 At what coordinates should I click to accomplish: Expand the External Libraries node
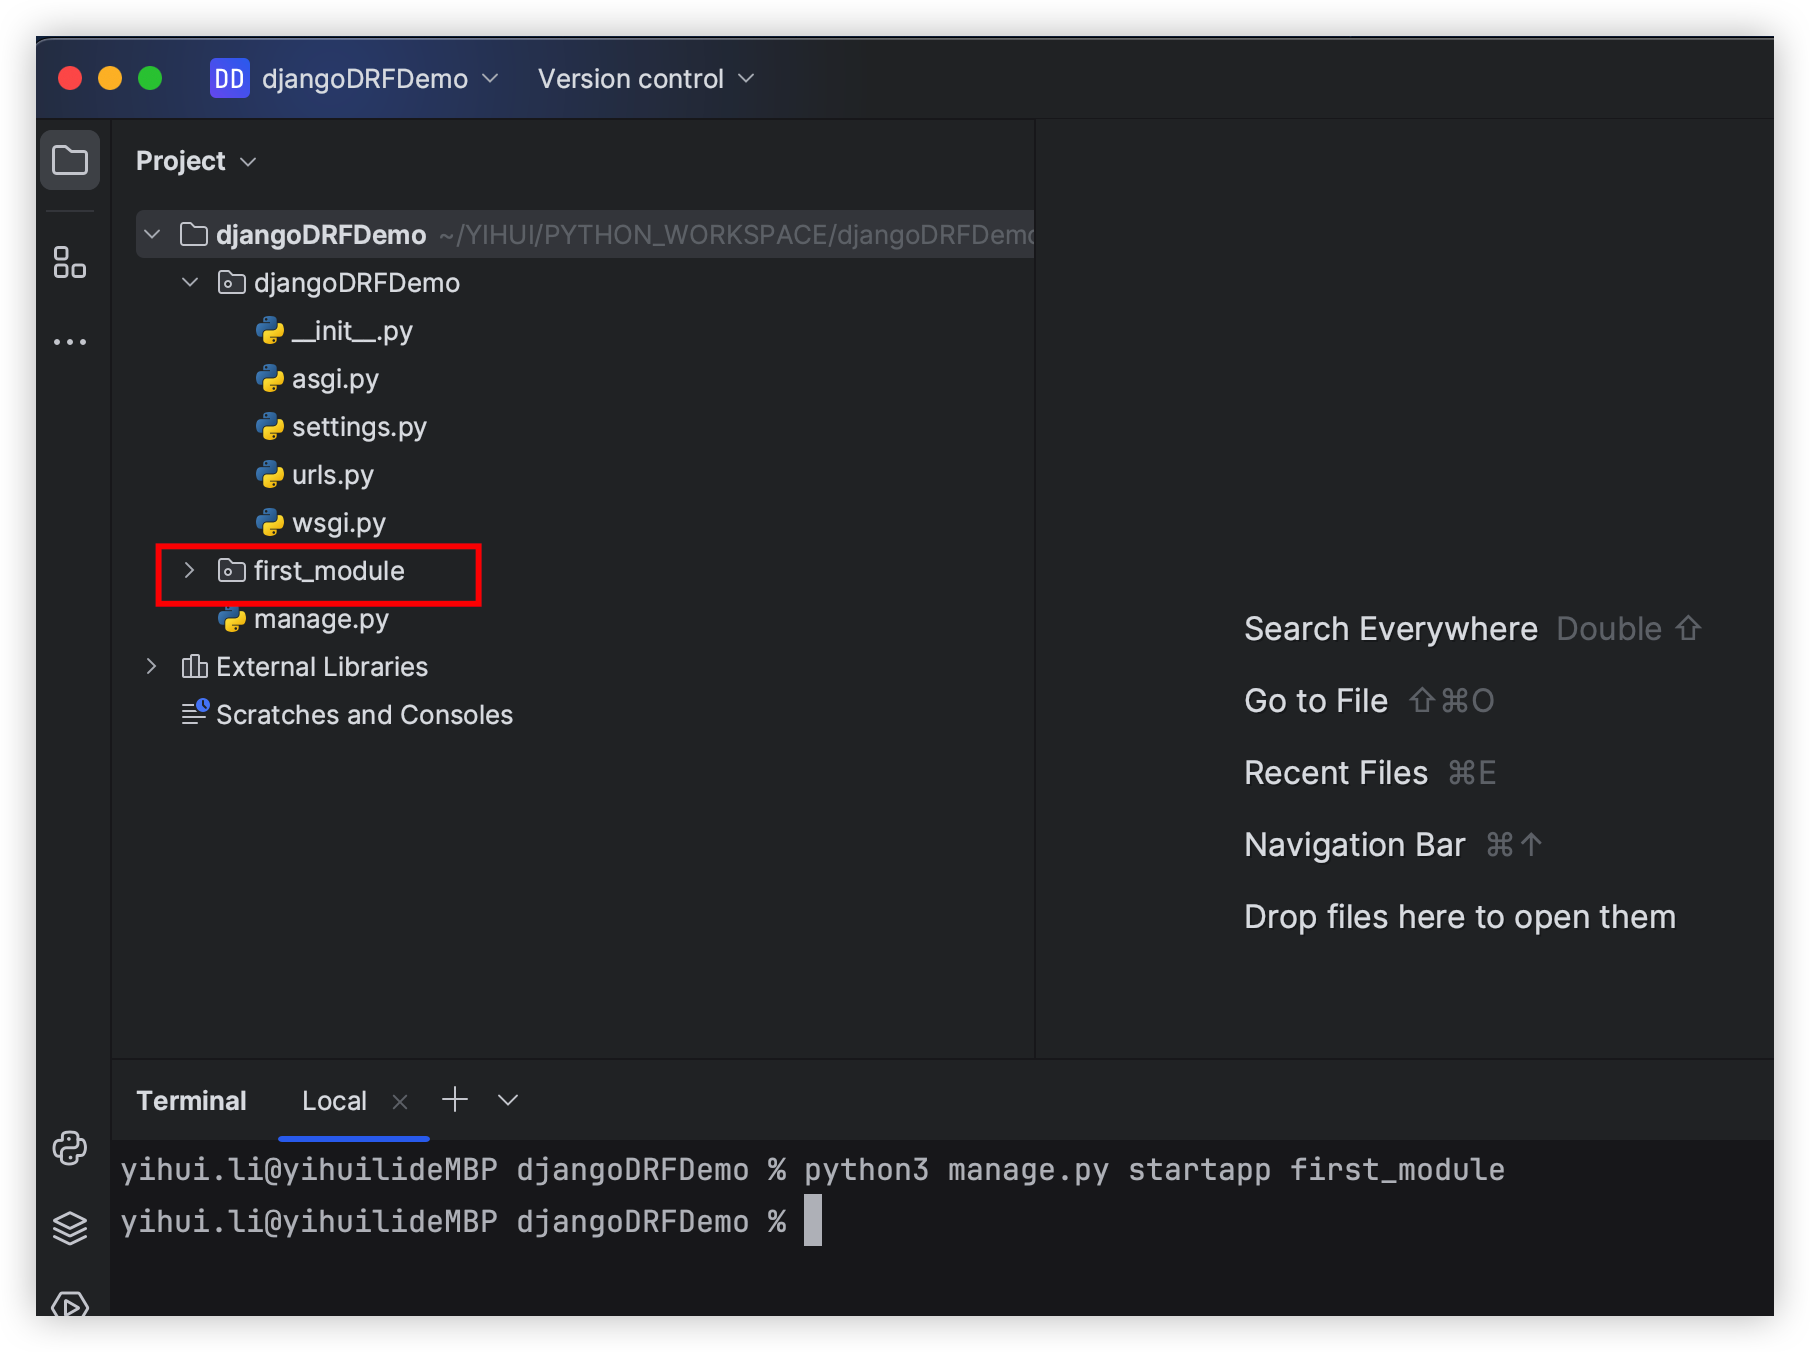click(x=151, y=666)
